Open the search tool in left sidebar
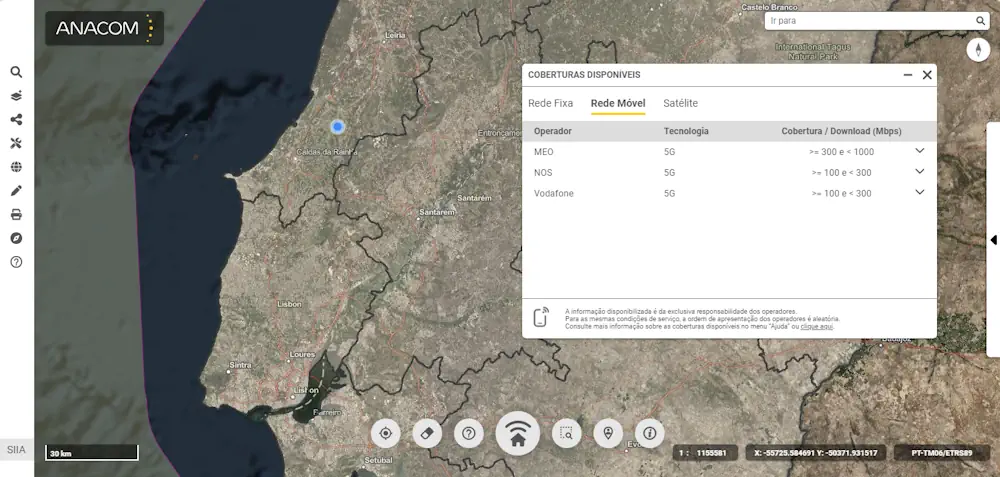The image size is (1000, 477). tap(17, 72)
